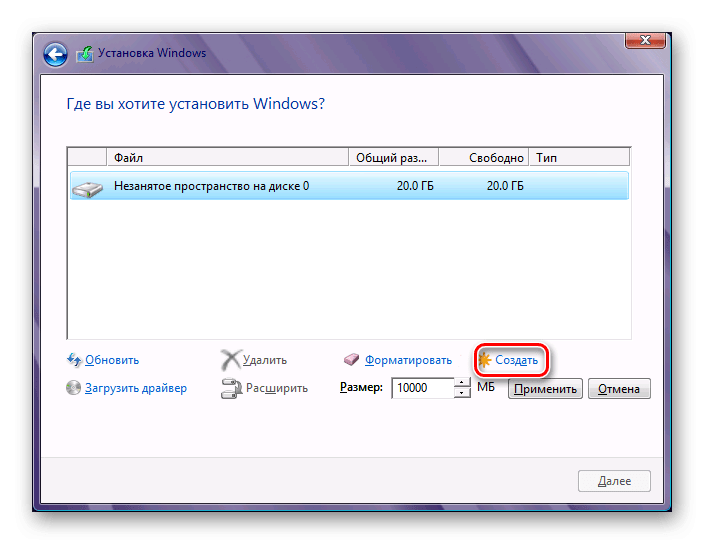
Task: Sort by Общий размер column header
Action: tap(393, 158)
